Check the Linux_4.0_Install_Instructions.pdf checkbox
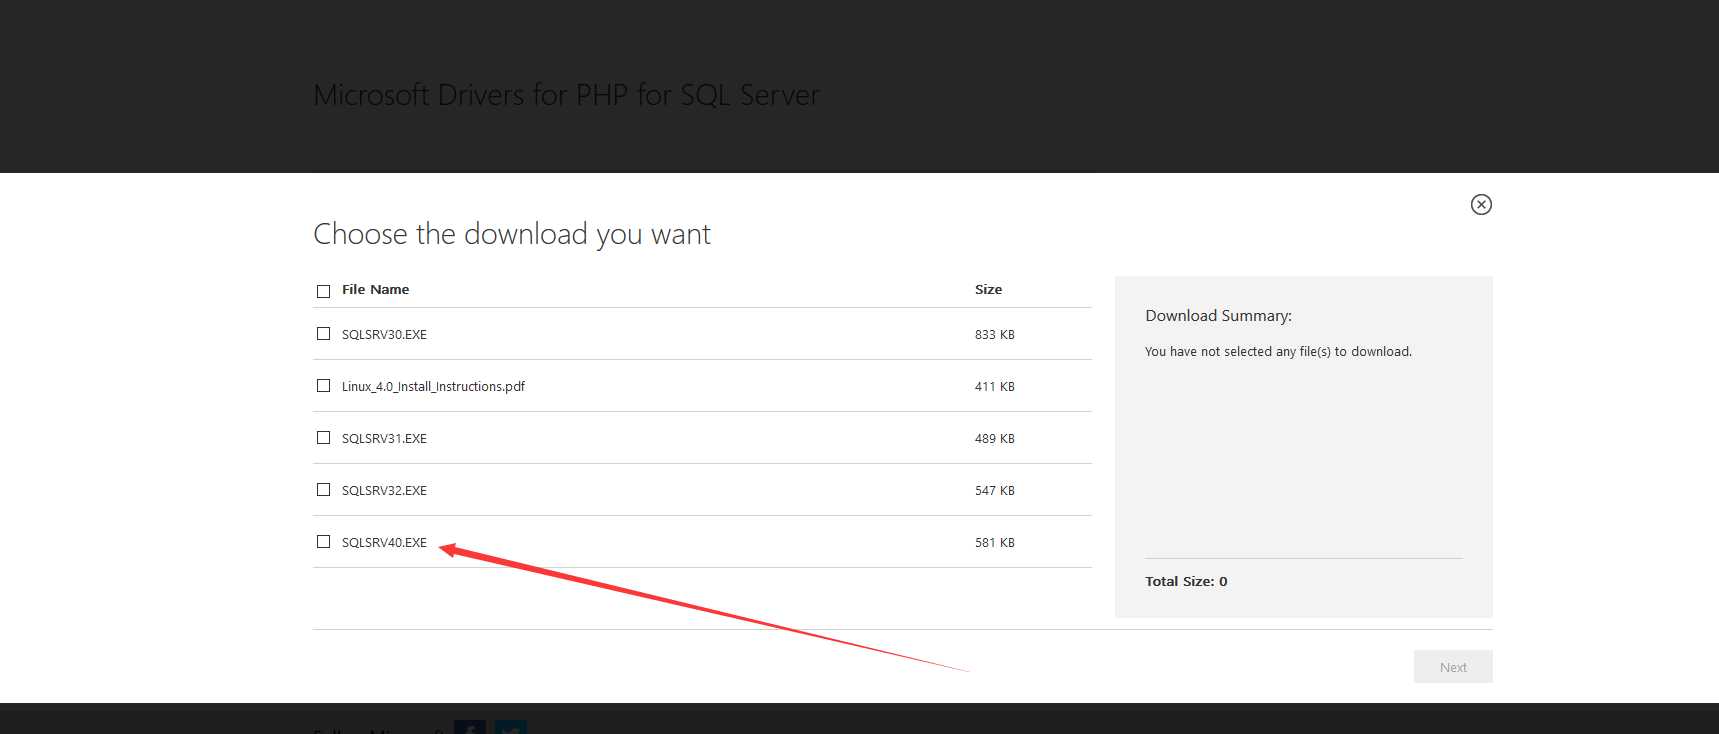The height and width of the screenshot is (734, 1719). [x=323, y=386]
